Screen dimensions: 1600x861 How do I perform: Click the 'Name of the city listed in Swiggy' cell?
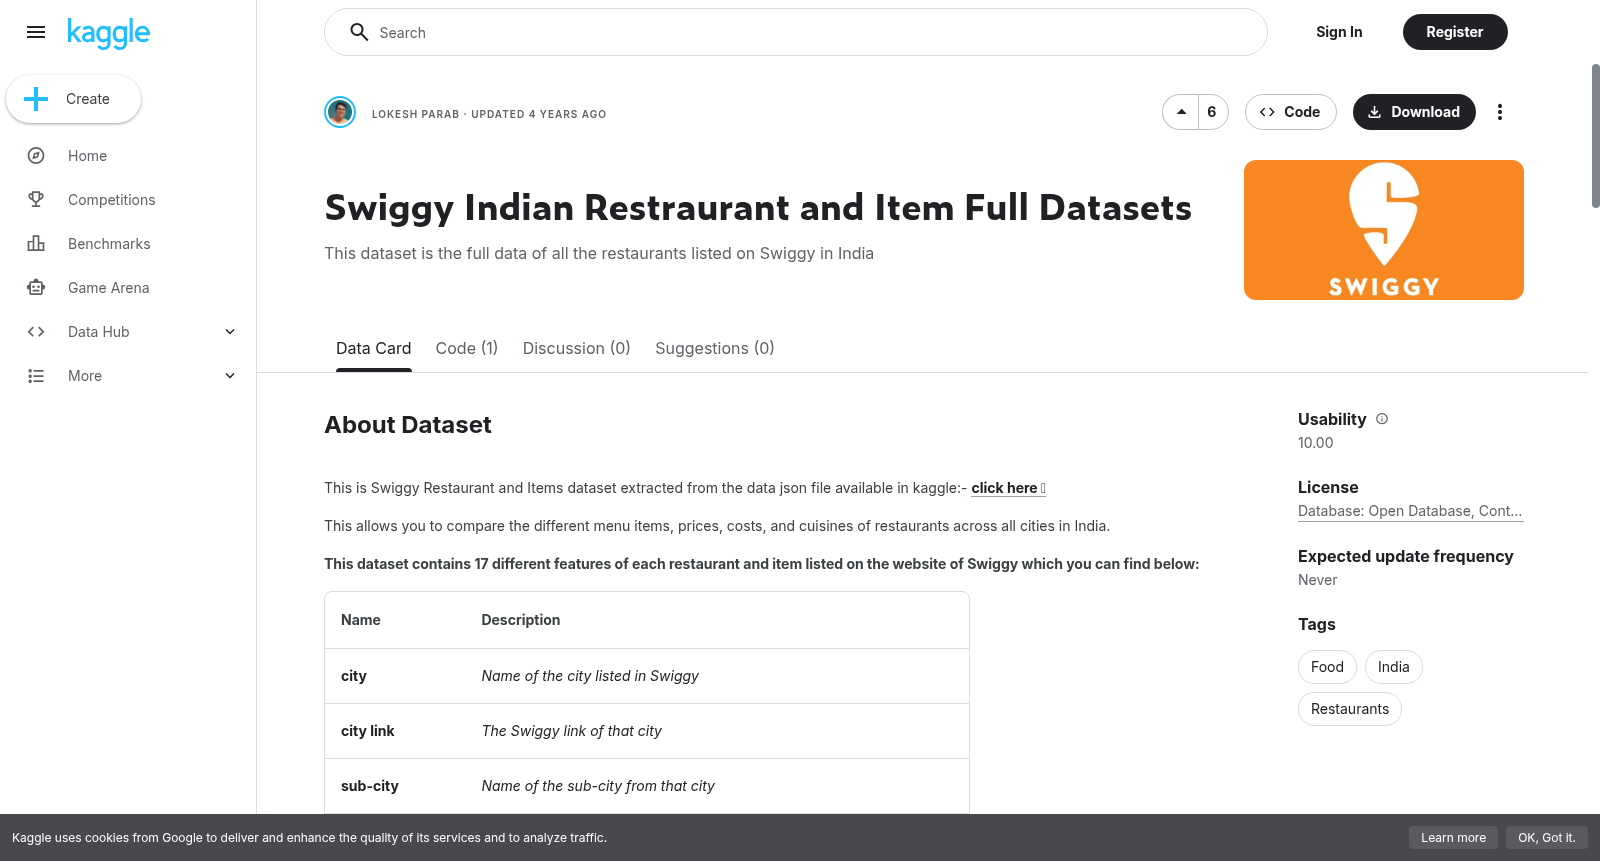(590, 676)
